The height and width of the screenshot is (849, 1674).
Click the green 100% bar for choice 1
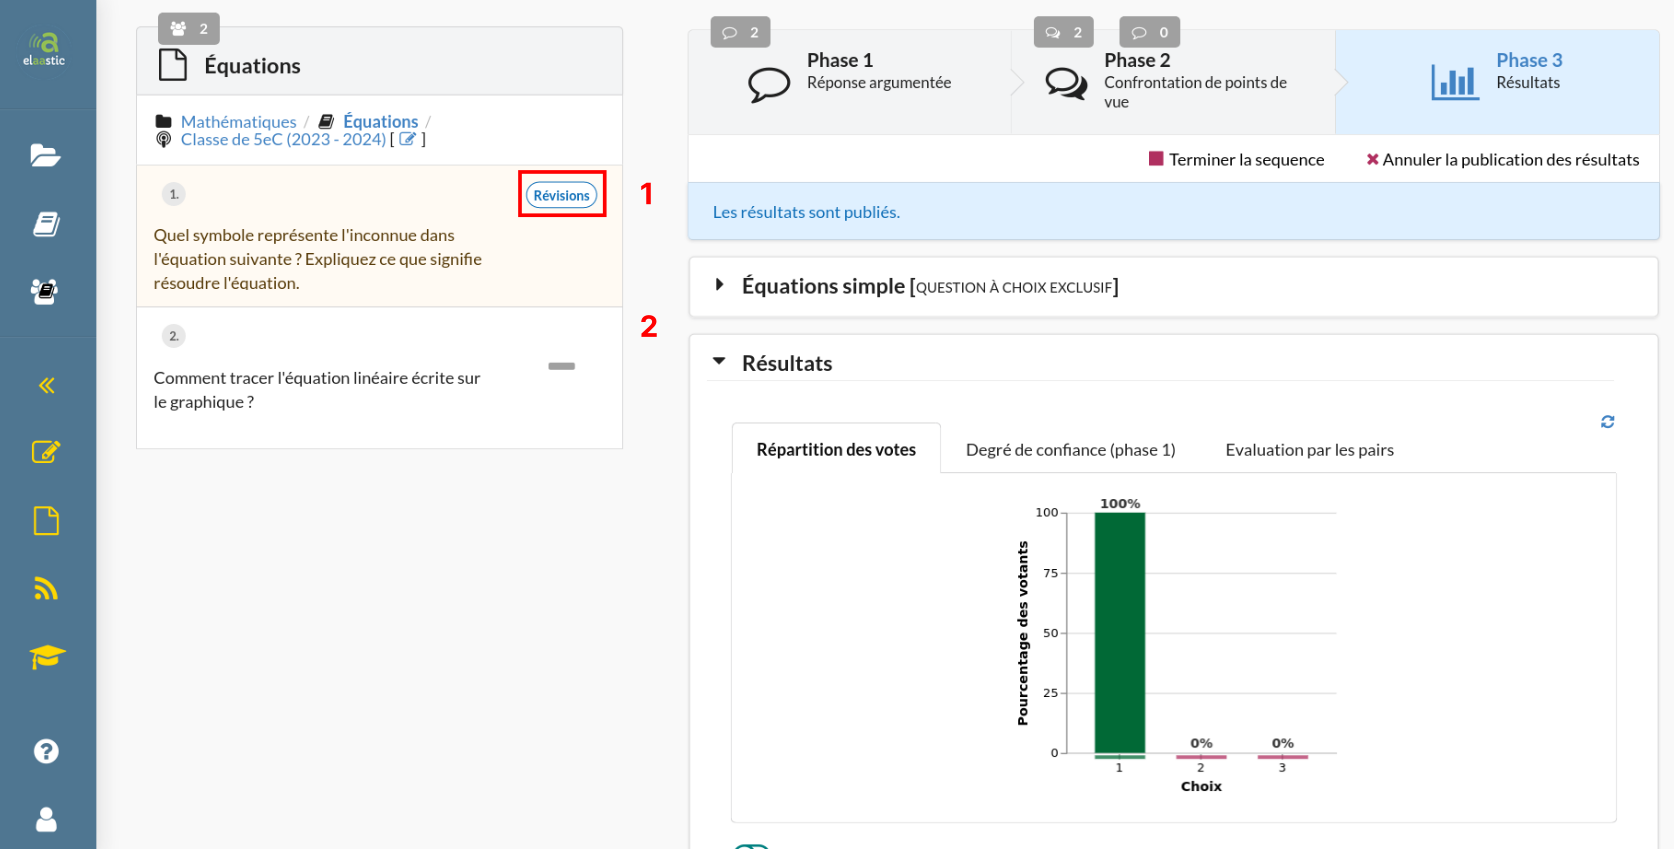tap(1120, 633)
